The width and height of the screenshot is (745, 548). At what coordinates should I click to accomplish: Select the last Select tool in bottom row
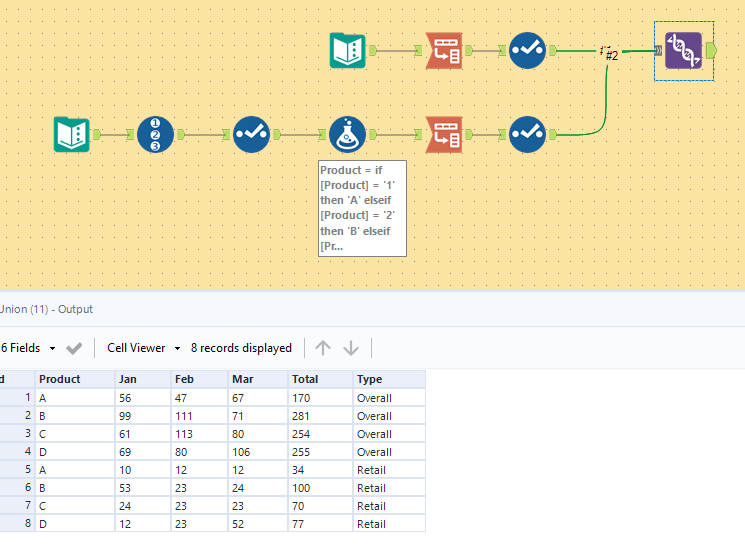point(527,135)
